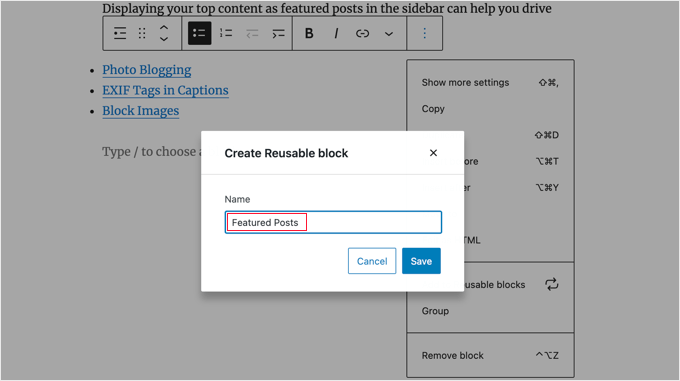Click the Save button in the dialog
The width and height of the screenshot is (680, 381).
421,261
